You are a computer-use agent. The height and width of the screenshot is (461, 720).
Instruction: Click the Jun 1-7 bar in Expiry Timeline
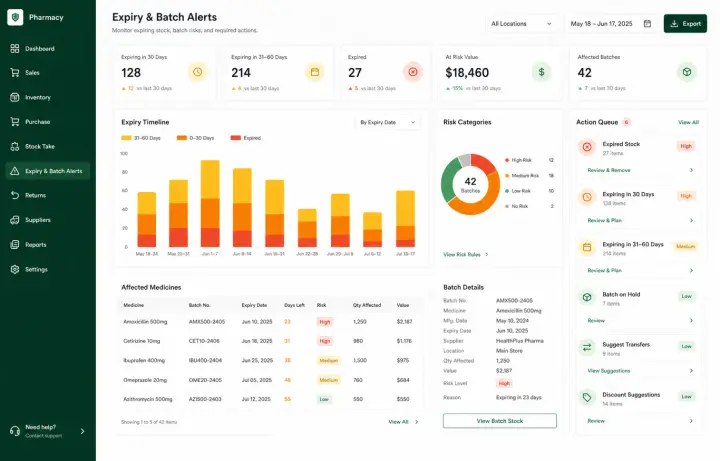click(x=210, y=203)
